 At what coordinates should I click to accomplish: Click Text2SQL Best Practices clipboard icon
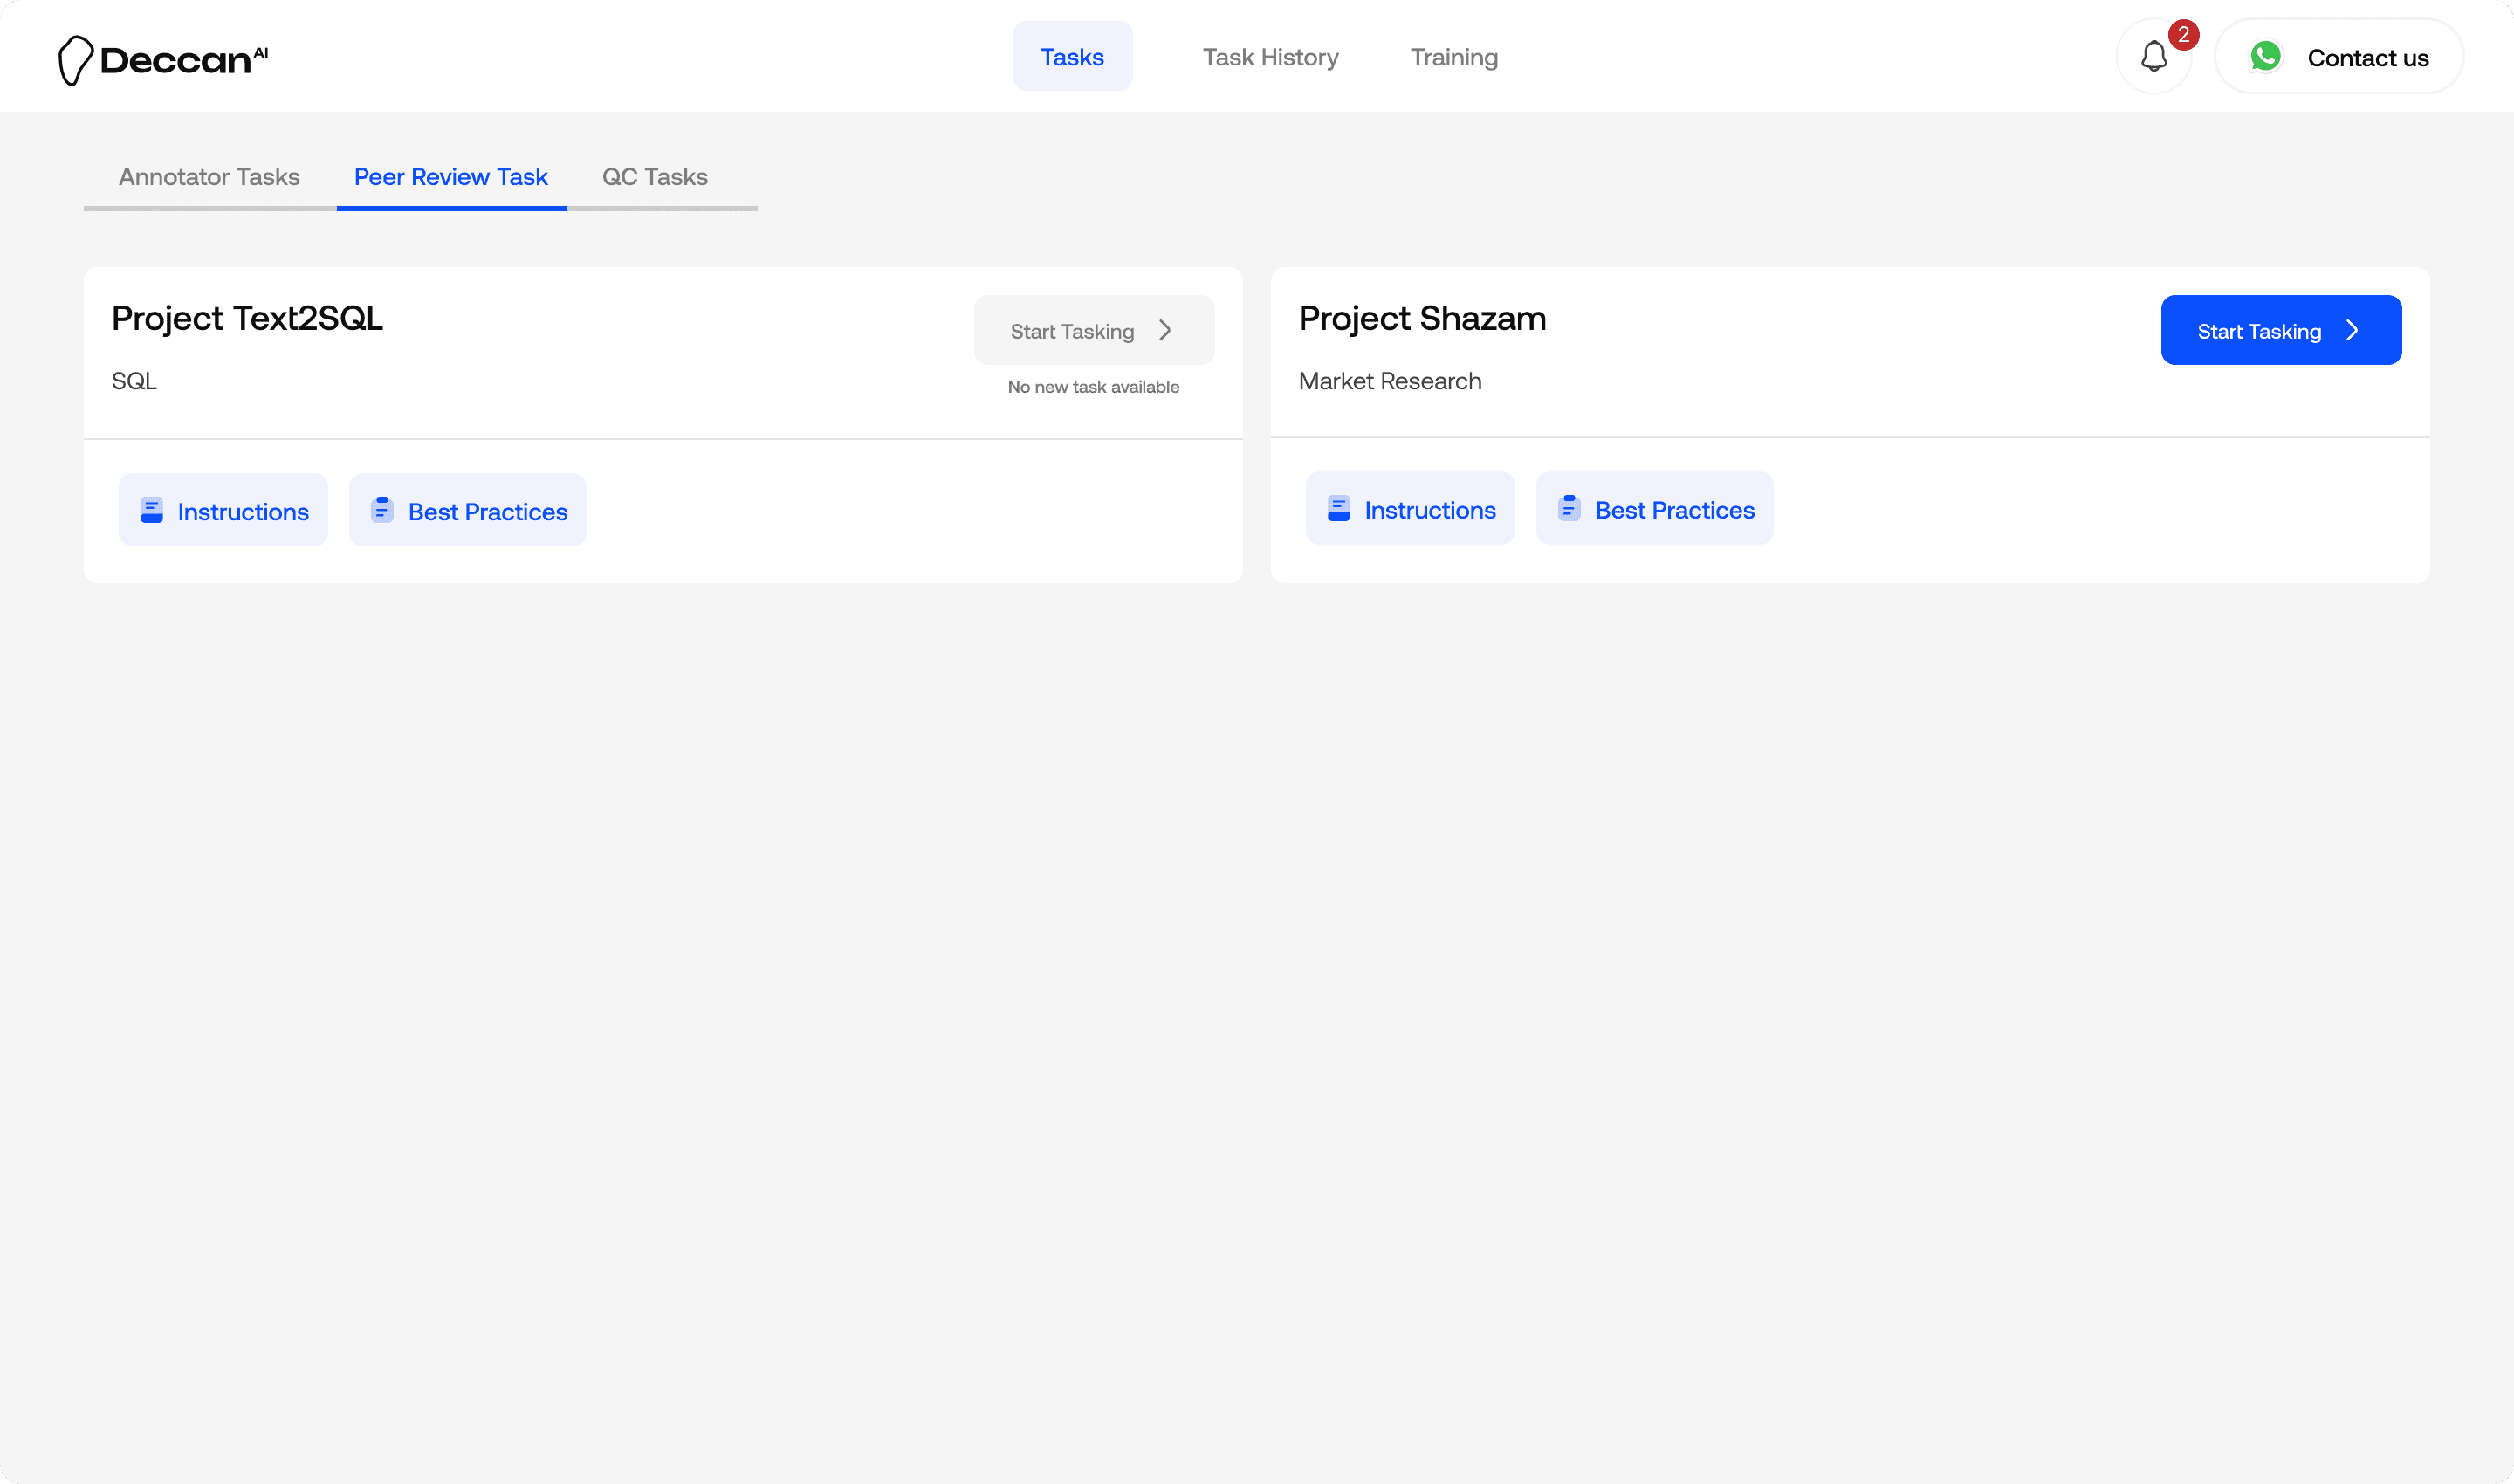(x=382, y=510)
